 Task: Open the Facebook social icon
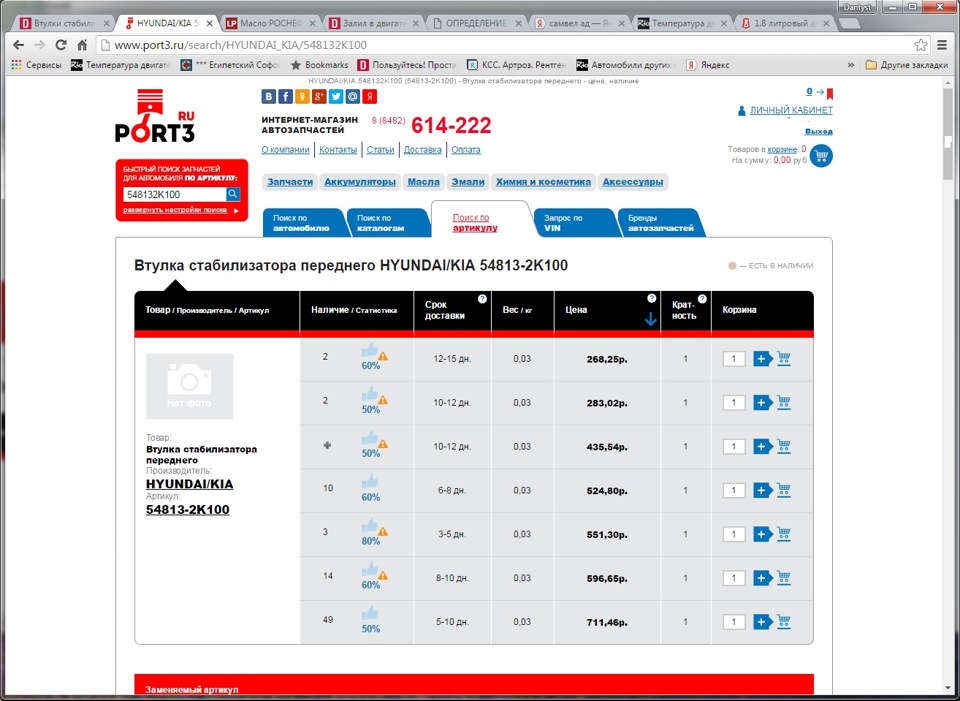(285, 97)
